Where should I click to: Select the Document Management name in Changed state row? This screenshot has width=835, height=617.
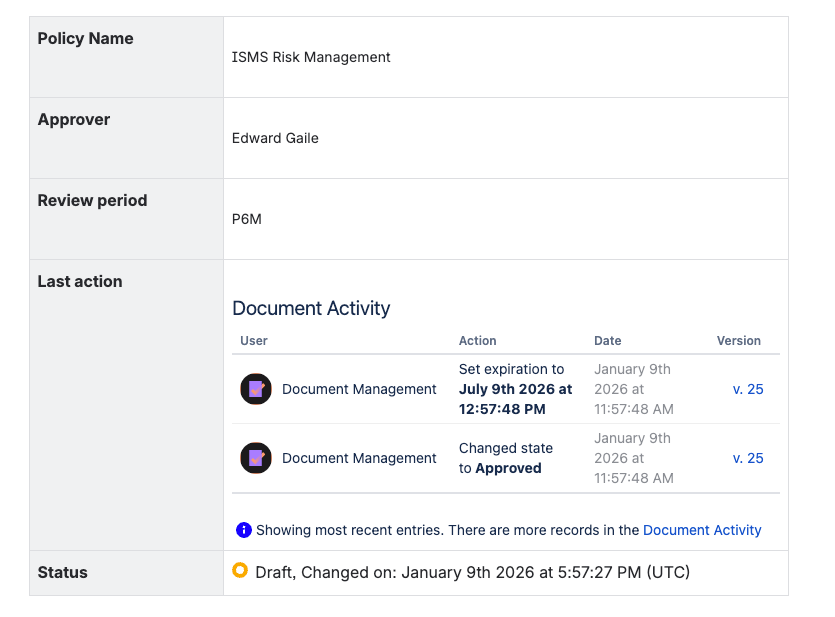click(359, 458)
